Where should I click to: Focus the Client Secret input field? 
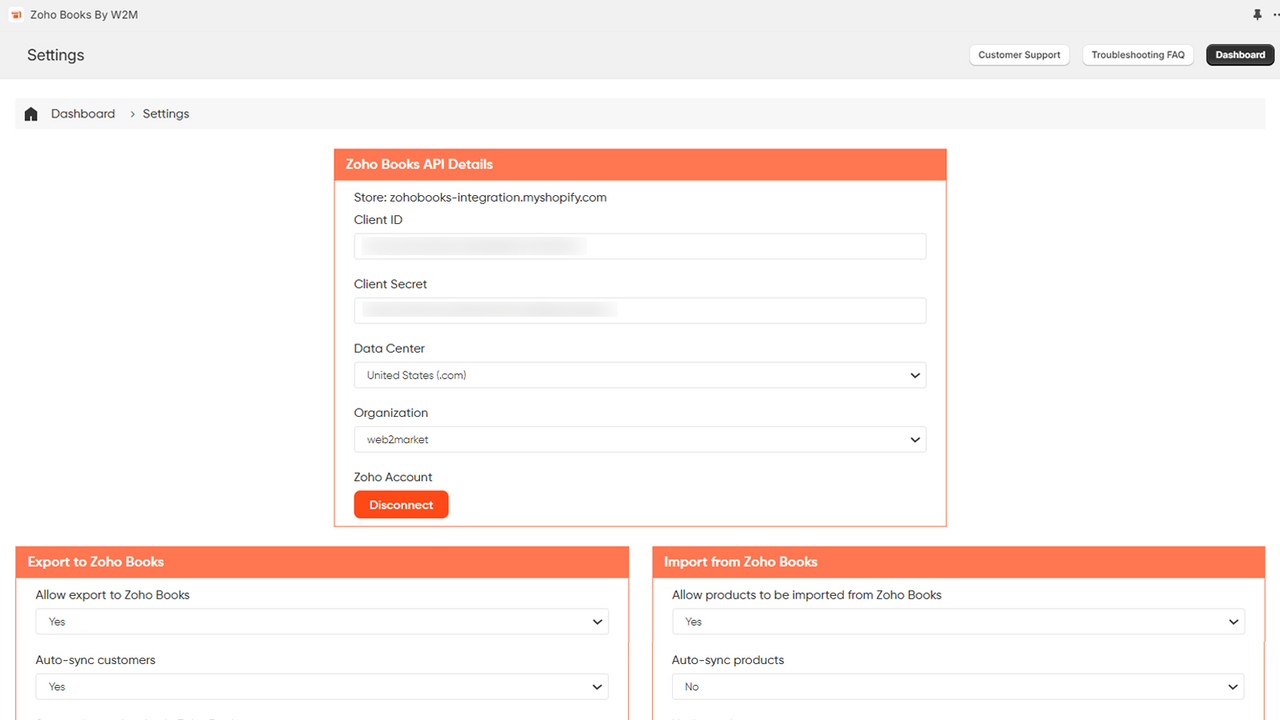pos(640,310)
